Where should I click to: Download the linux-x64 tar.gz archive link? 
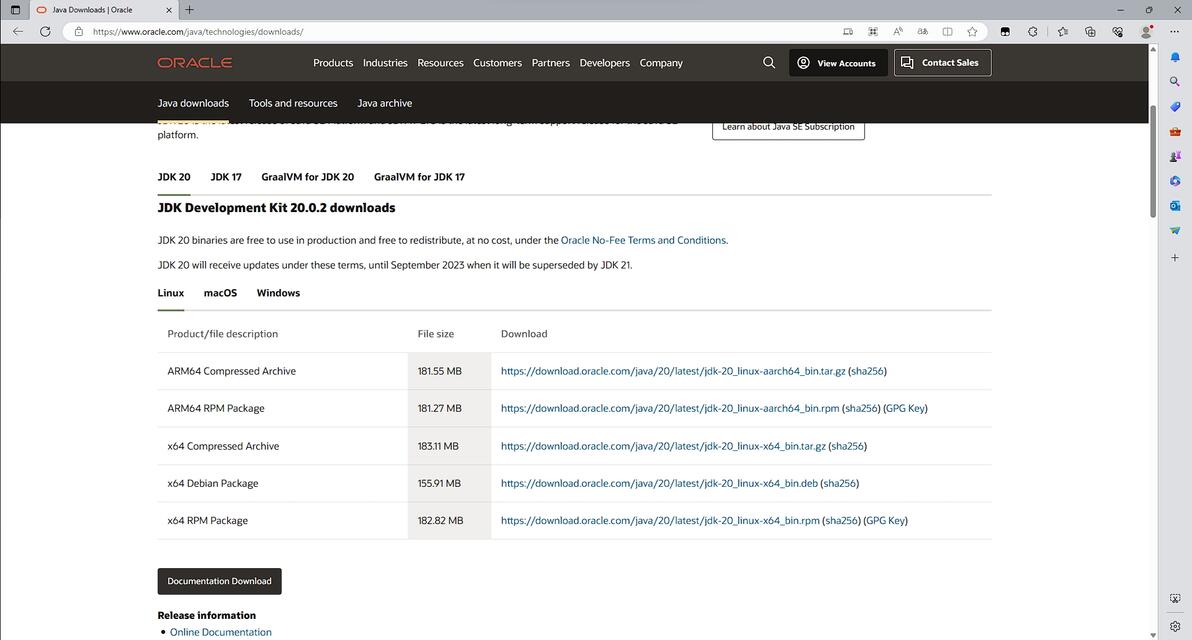(x=663, y=446)
